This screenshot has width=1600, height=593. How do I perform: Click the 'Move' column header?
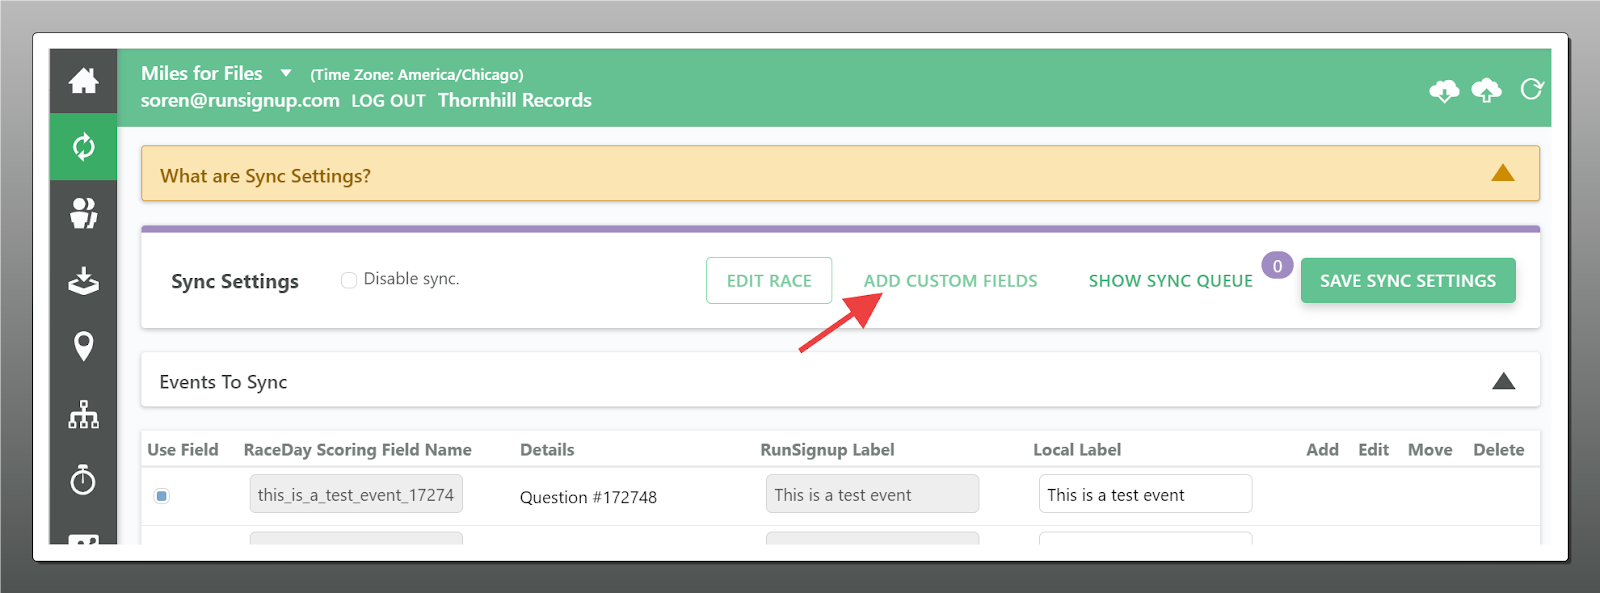pyautogui.click(x=1430, y=450)
